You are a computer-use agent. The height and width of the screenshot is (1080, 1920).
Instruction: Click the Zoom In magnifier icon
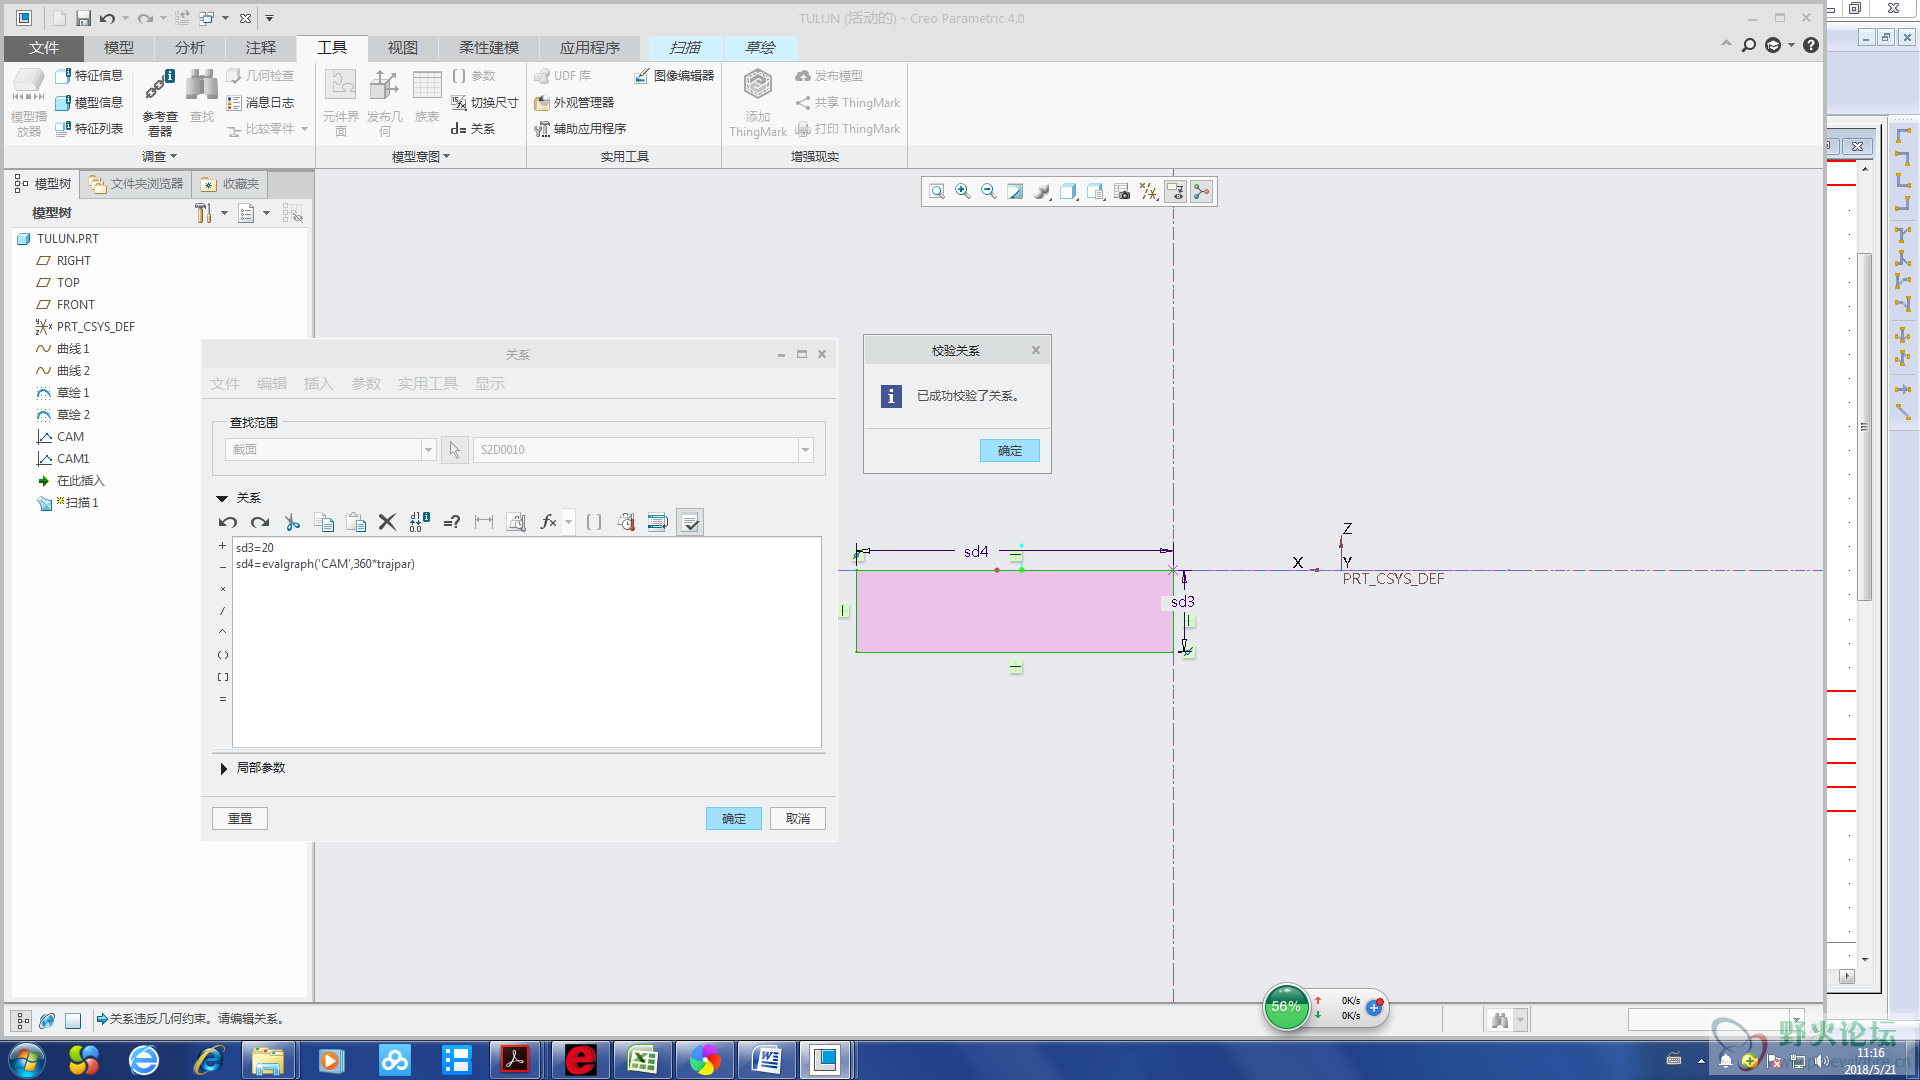click(962, 192)
